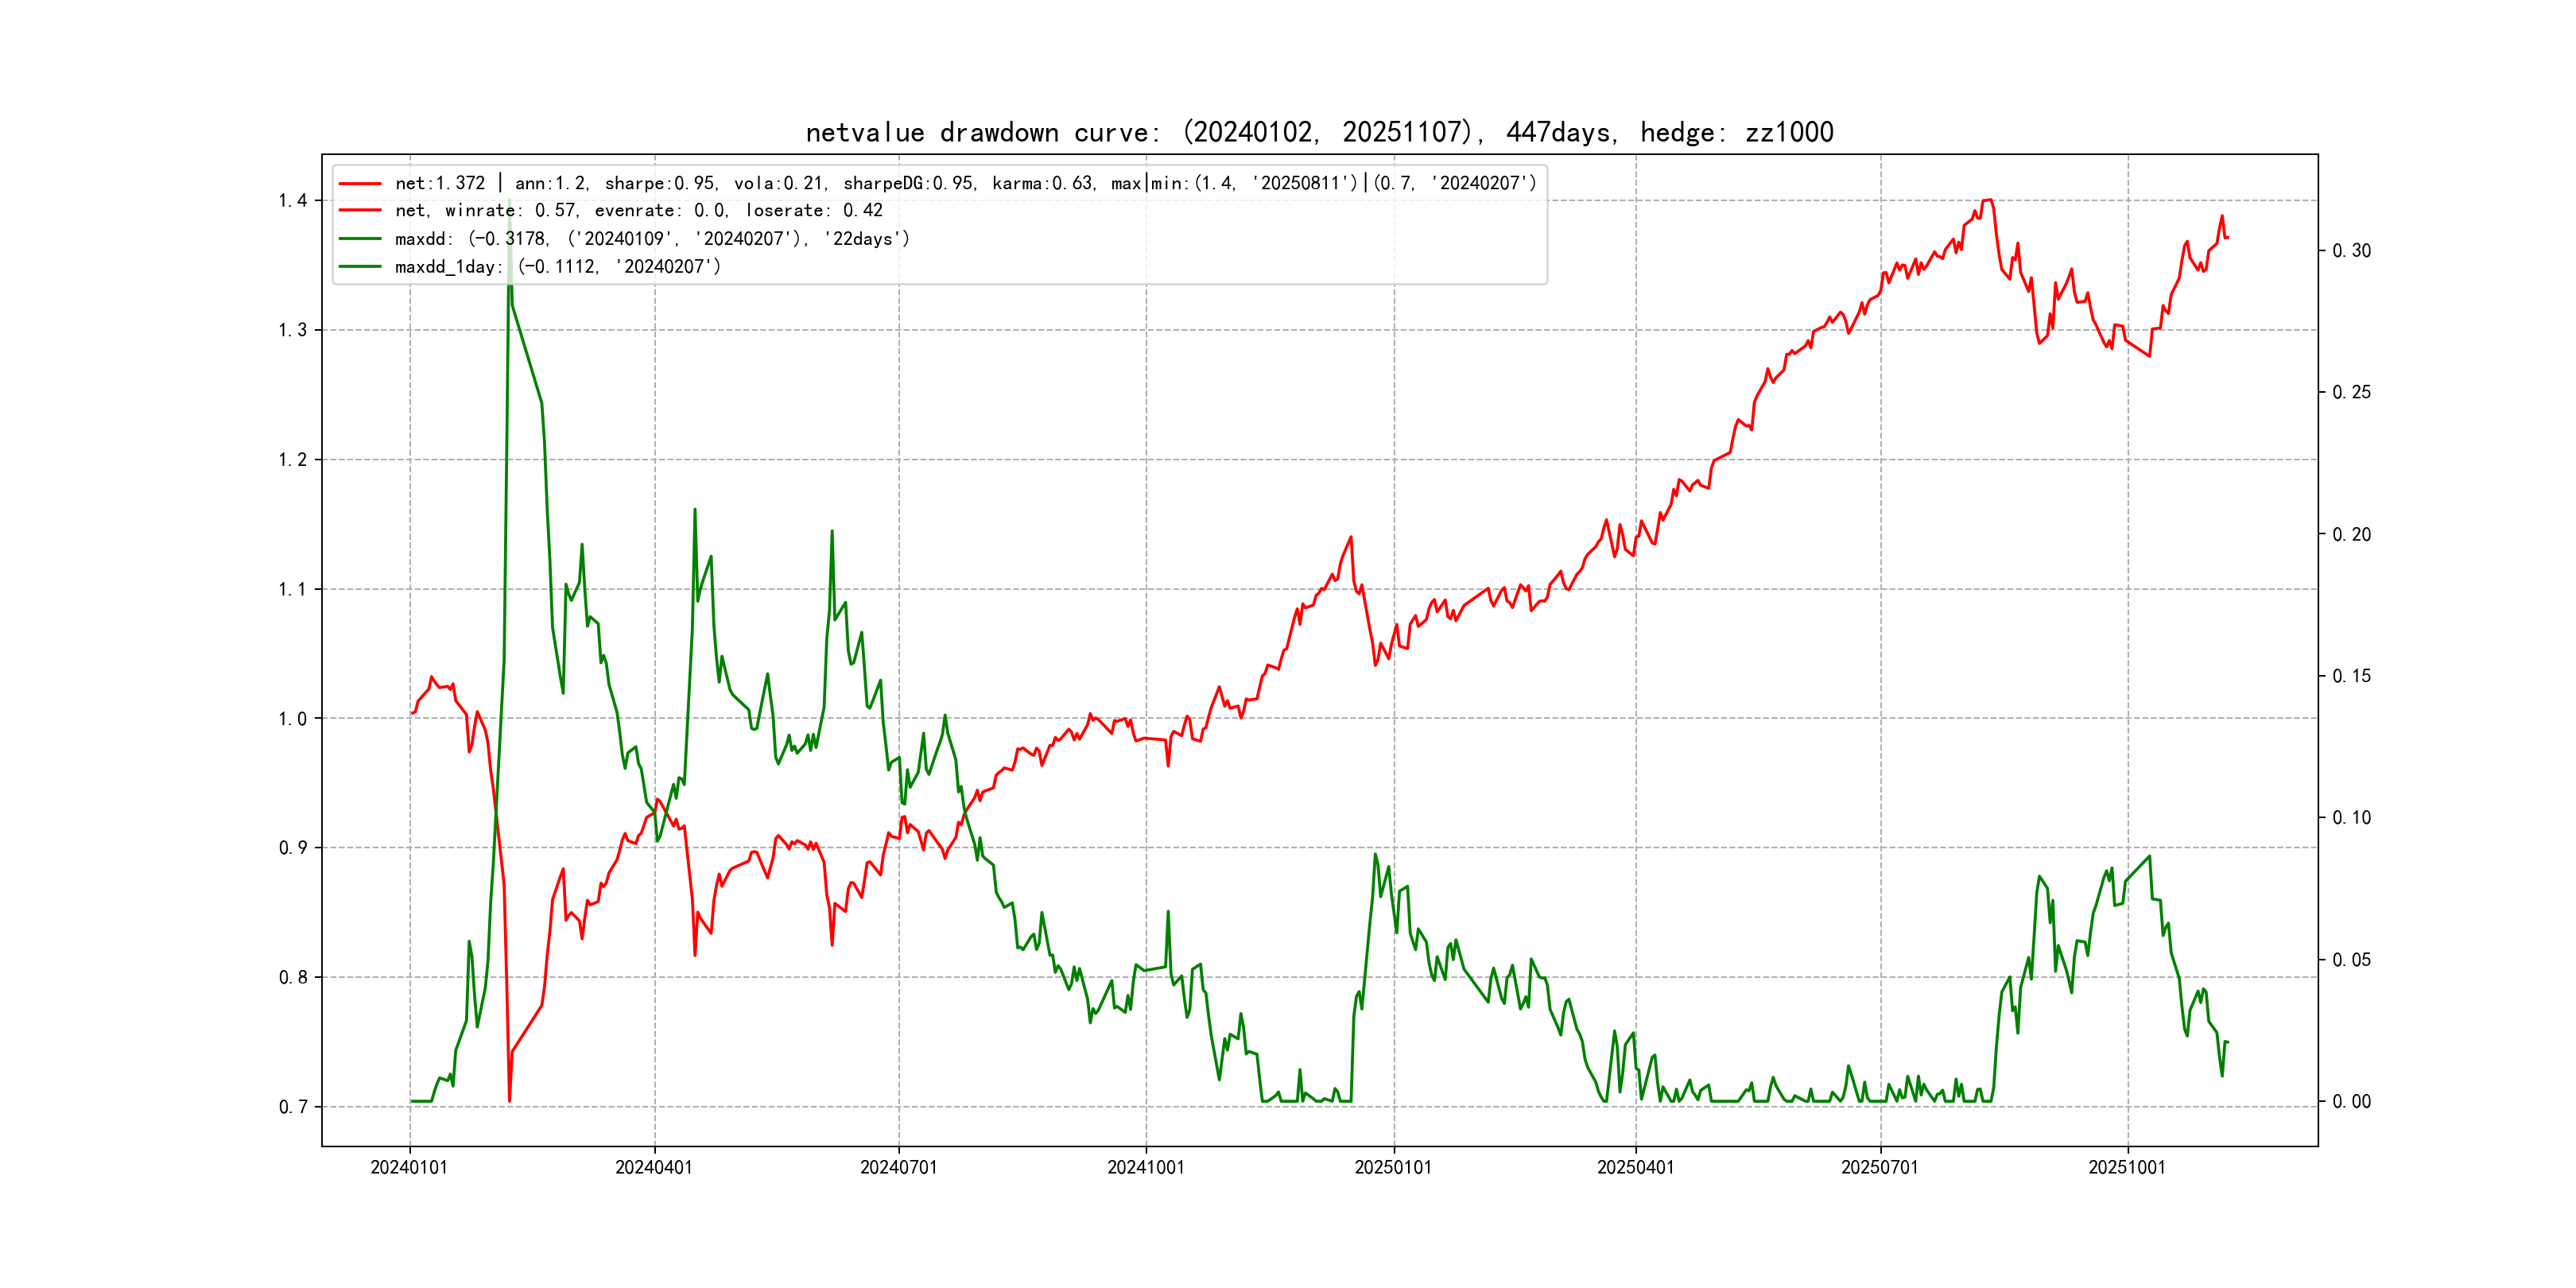The height and width of the screenshot is (1288, 2576).
Task: Click the green swatch beside maxdd legend
Action: [360, 239]
